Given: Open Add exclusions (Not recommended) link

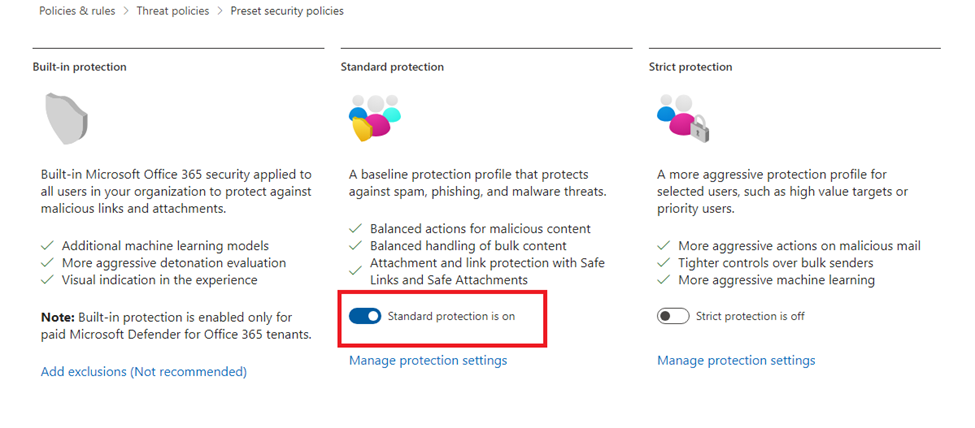Looking at the screenshot, I should pos(144,372).
